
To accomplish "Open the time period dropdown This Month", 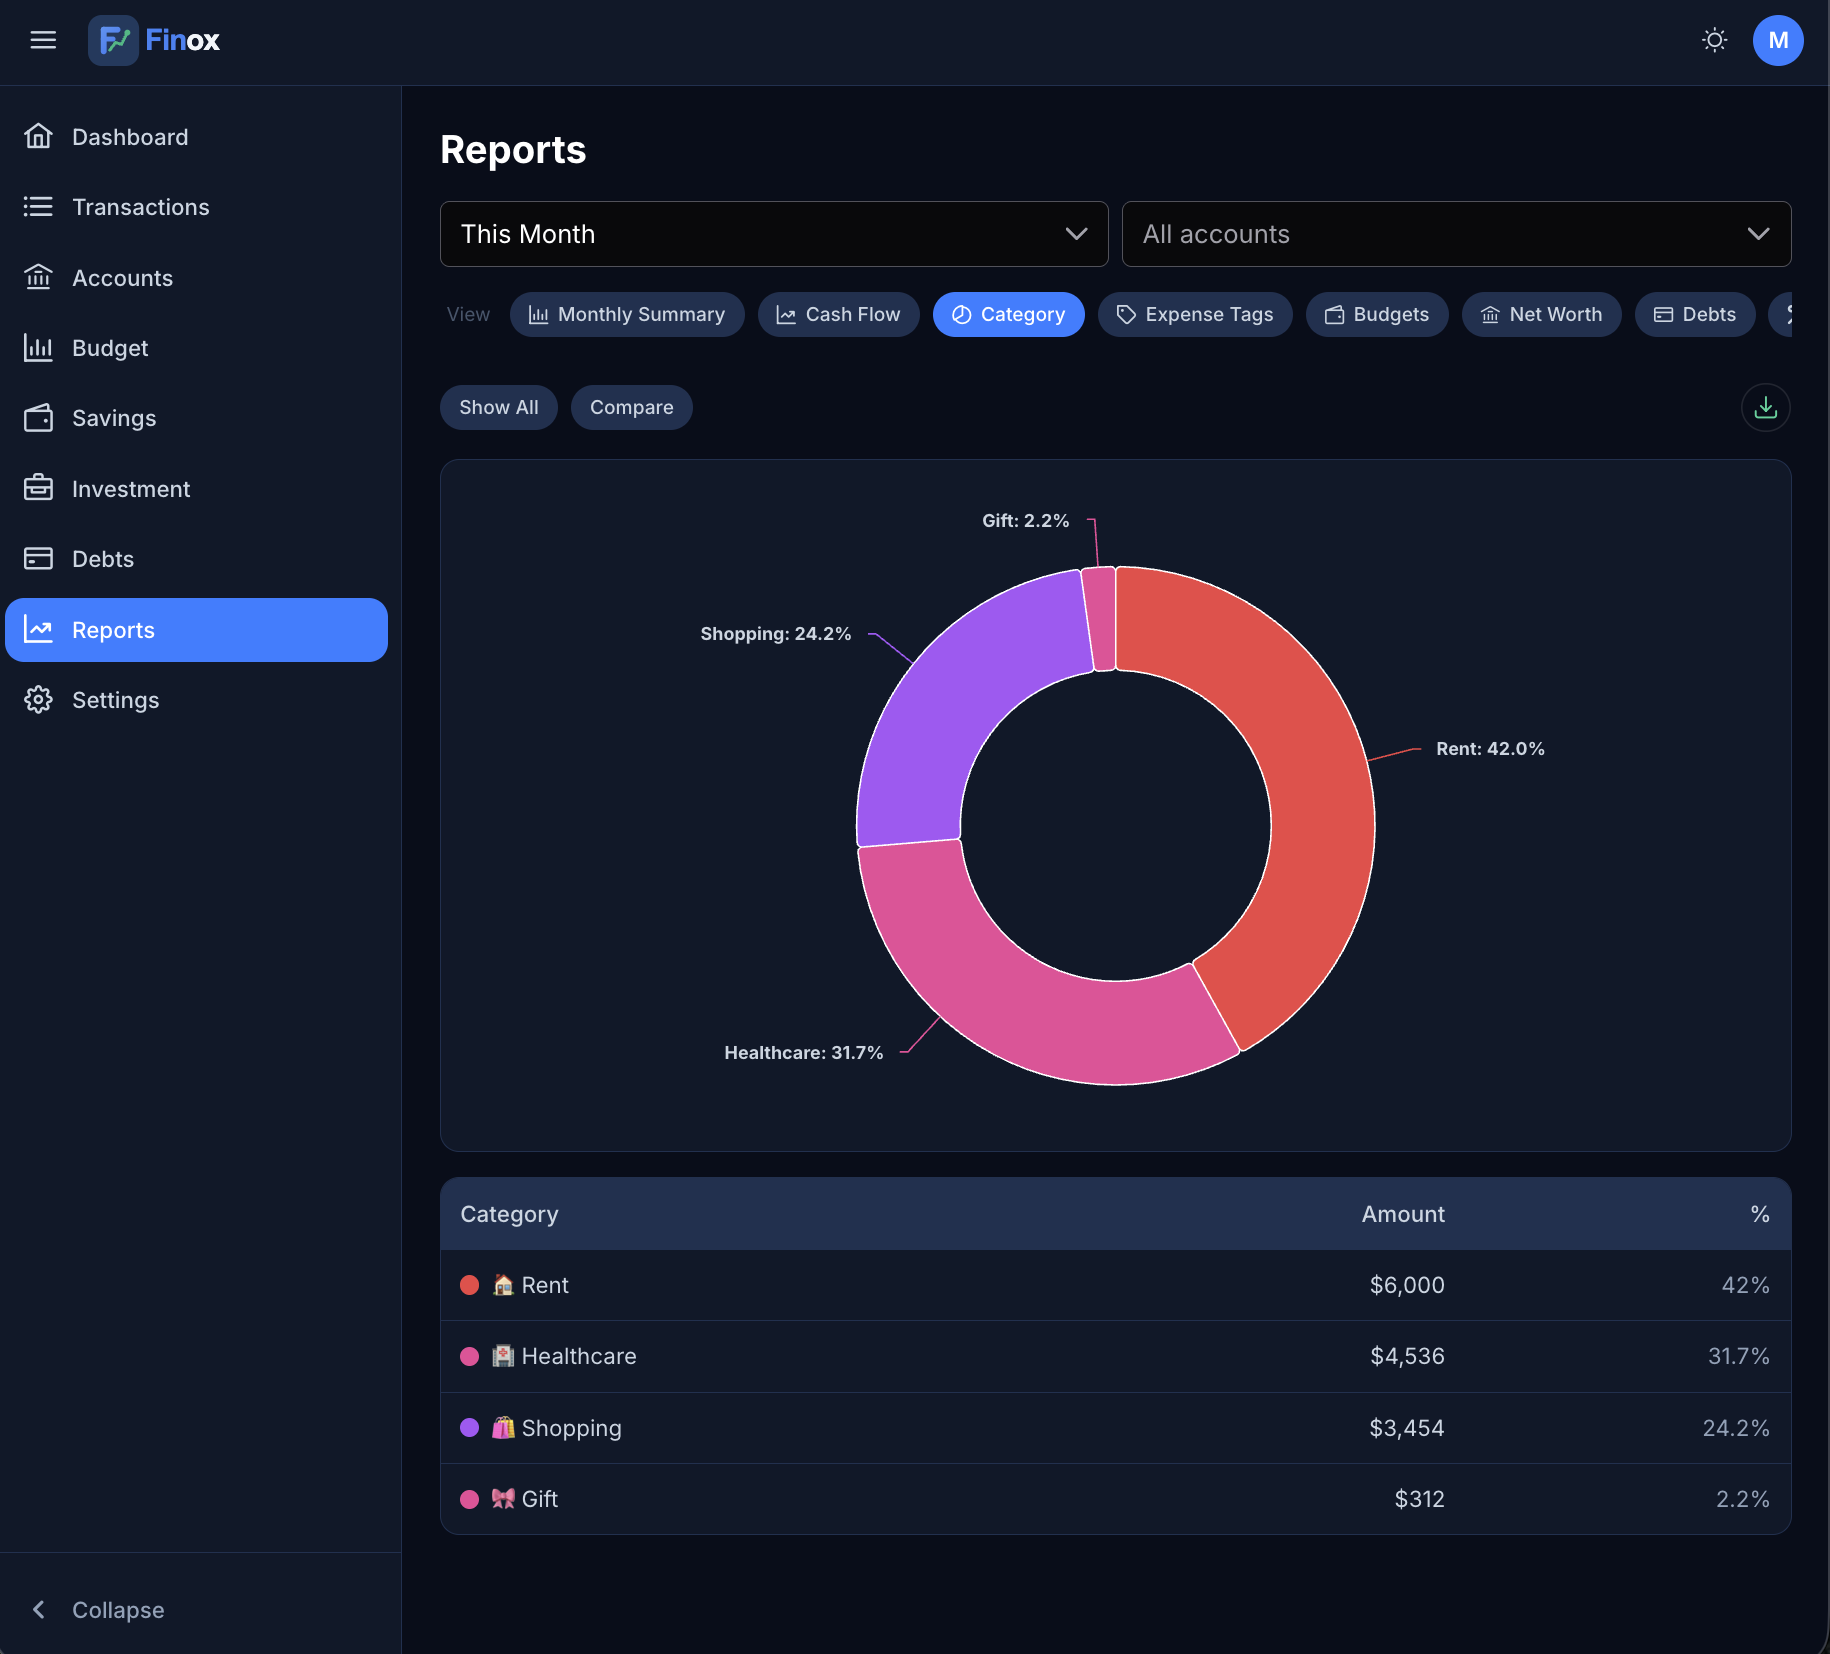I will (x=774, y=234).
